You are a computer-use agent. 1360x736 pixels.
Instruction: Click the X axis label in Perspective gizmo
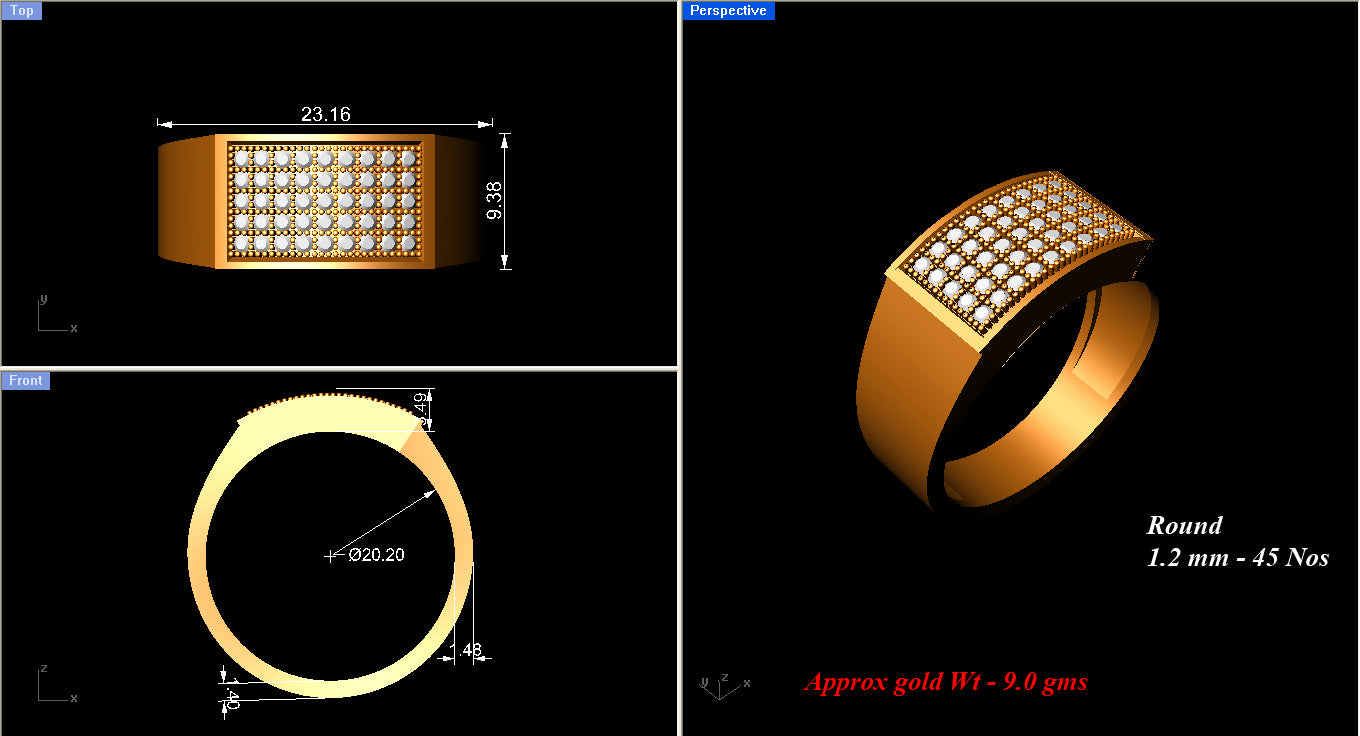click(x=746, y=682)
